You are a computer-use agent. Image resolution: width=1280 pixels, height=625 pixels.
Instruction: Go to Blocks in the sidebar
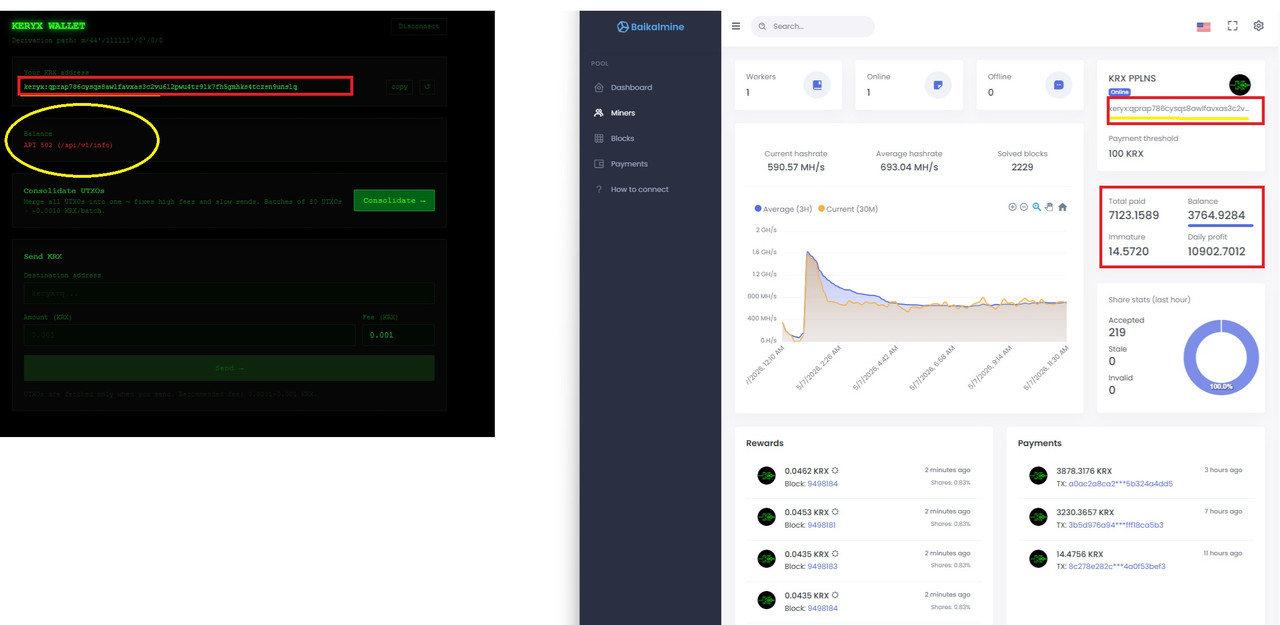click(x=622, y=138)
